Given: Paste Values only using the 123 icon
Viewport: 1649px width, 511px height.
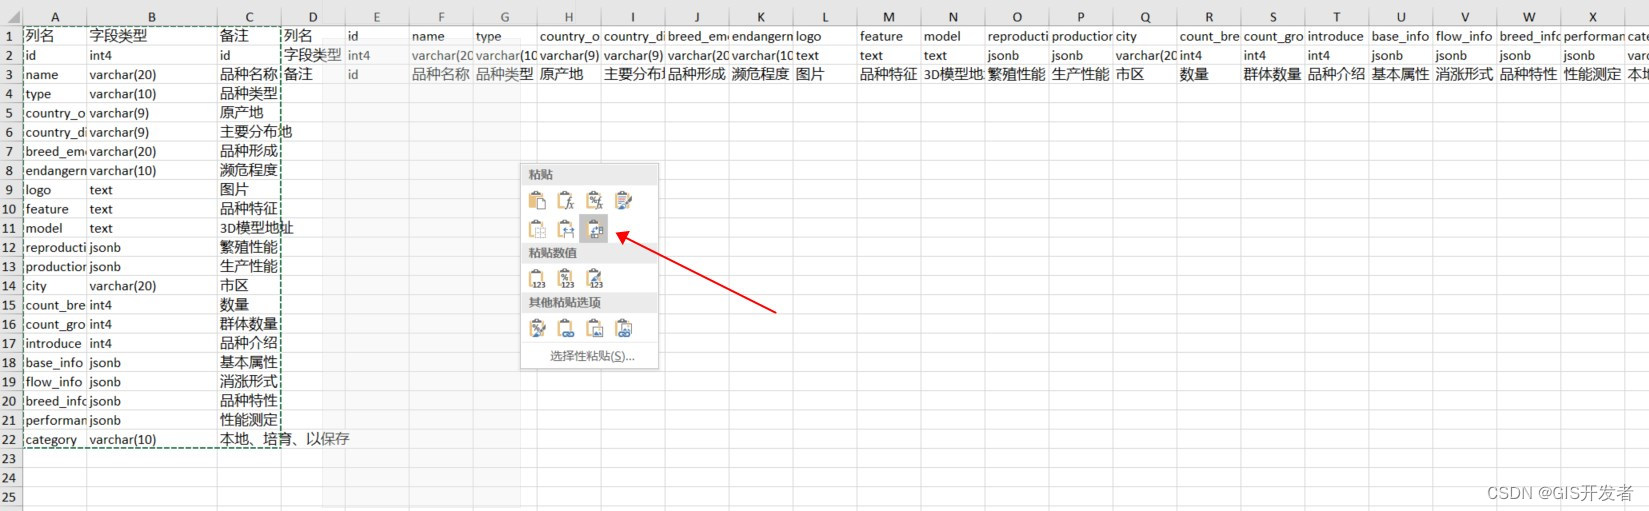Looking at the screenshot, I should click(x=537, y=279).
